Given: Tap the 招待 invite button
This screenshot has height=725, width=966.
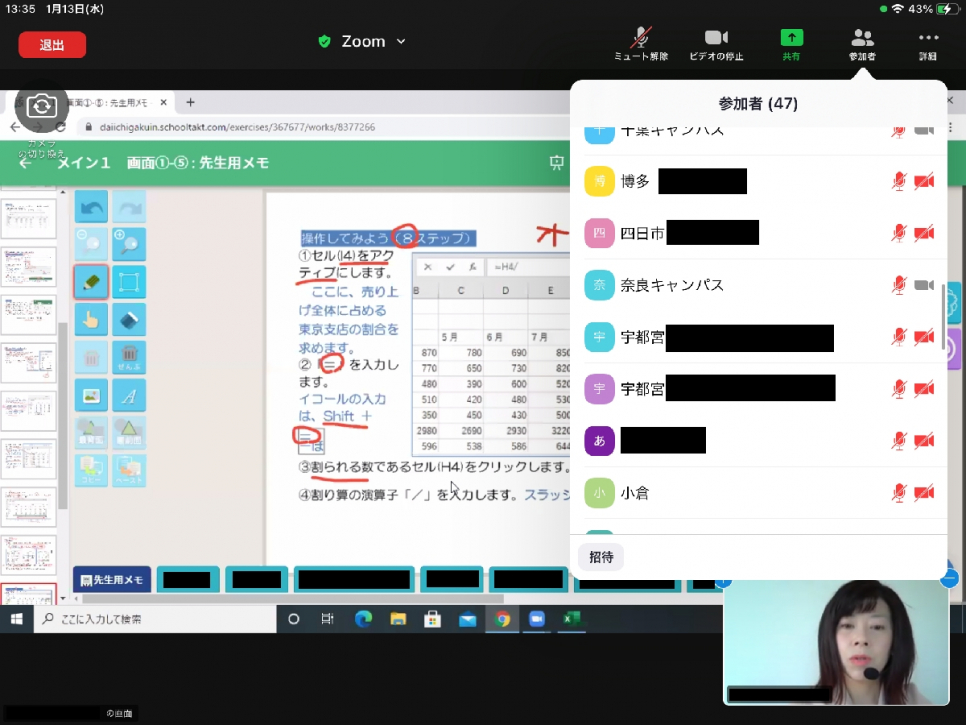Looking at the screenshot, I should pyautogui.click(x=601, y=557).
